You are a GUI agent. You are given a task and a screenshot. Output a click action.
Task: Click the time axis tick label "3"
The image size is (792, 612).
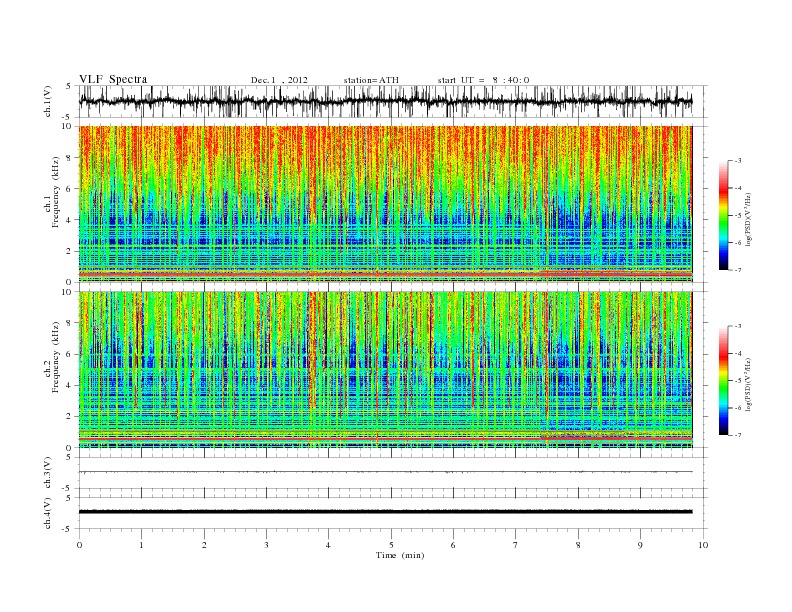tap(266, 545)
